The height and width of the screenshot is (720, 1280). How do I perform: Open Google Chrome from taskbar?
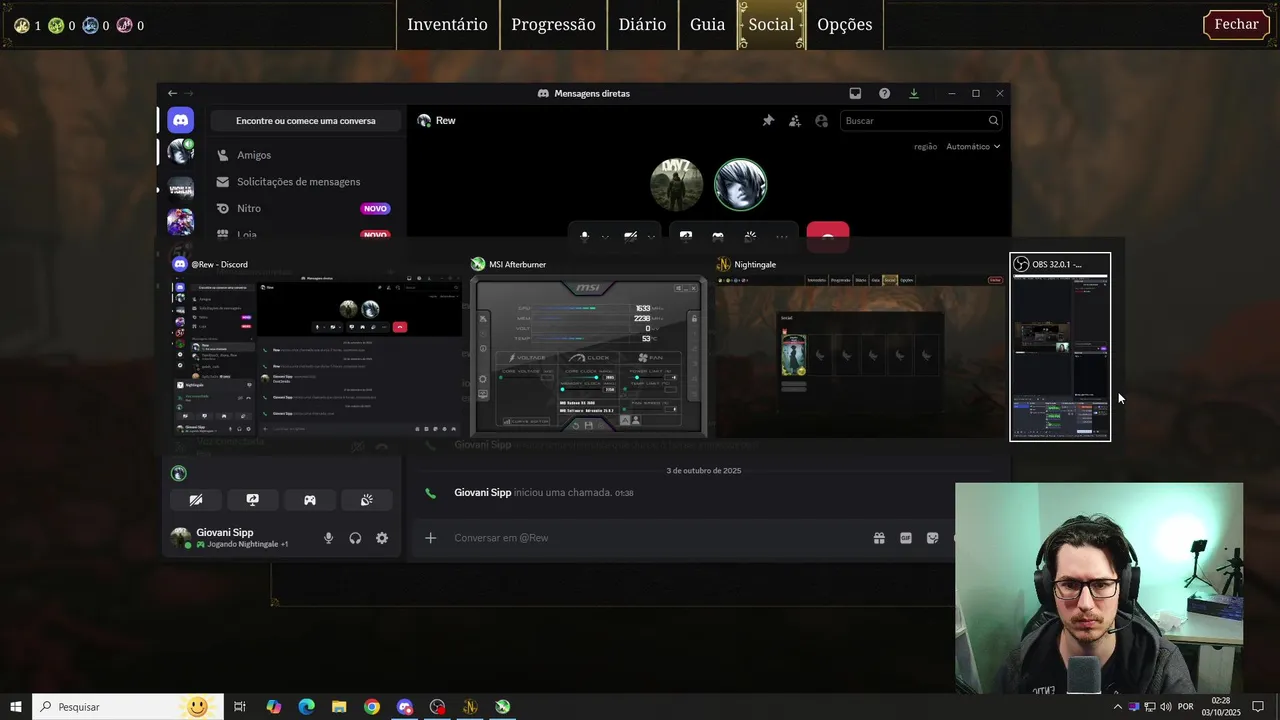point(372,707)
